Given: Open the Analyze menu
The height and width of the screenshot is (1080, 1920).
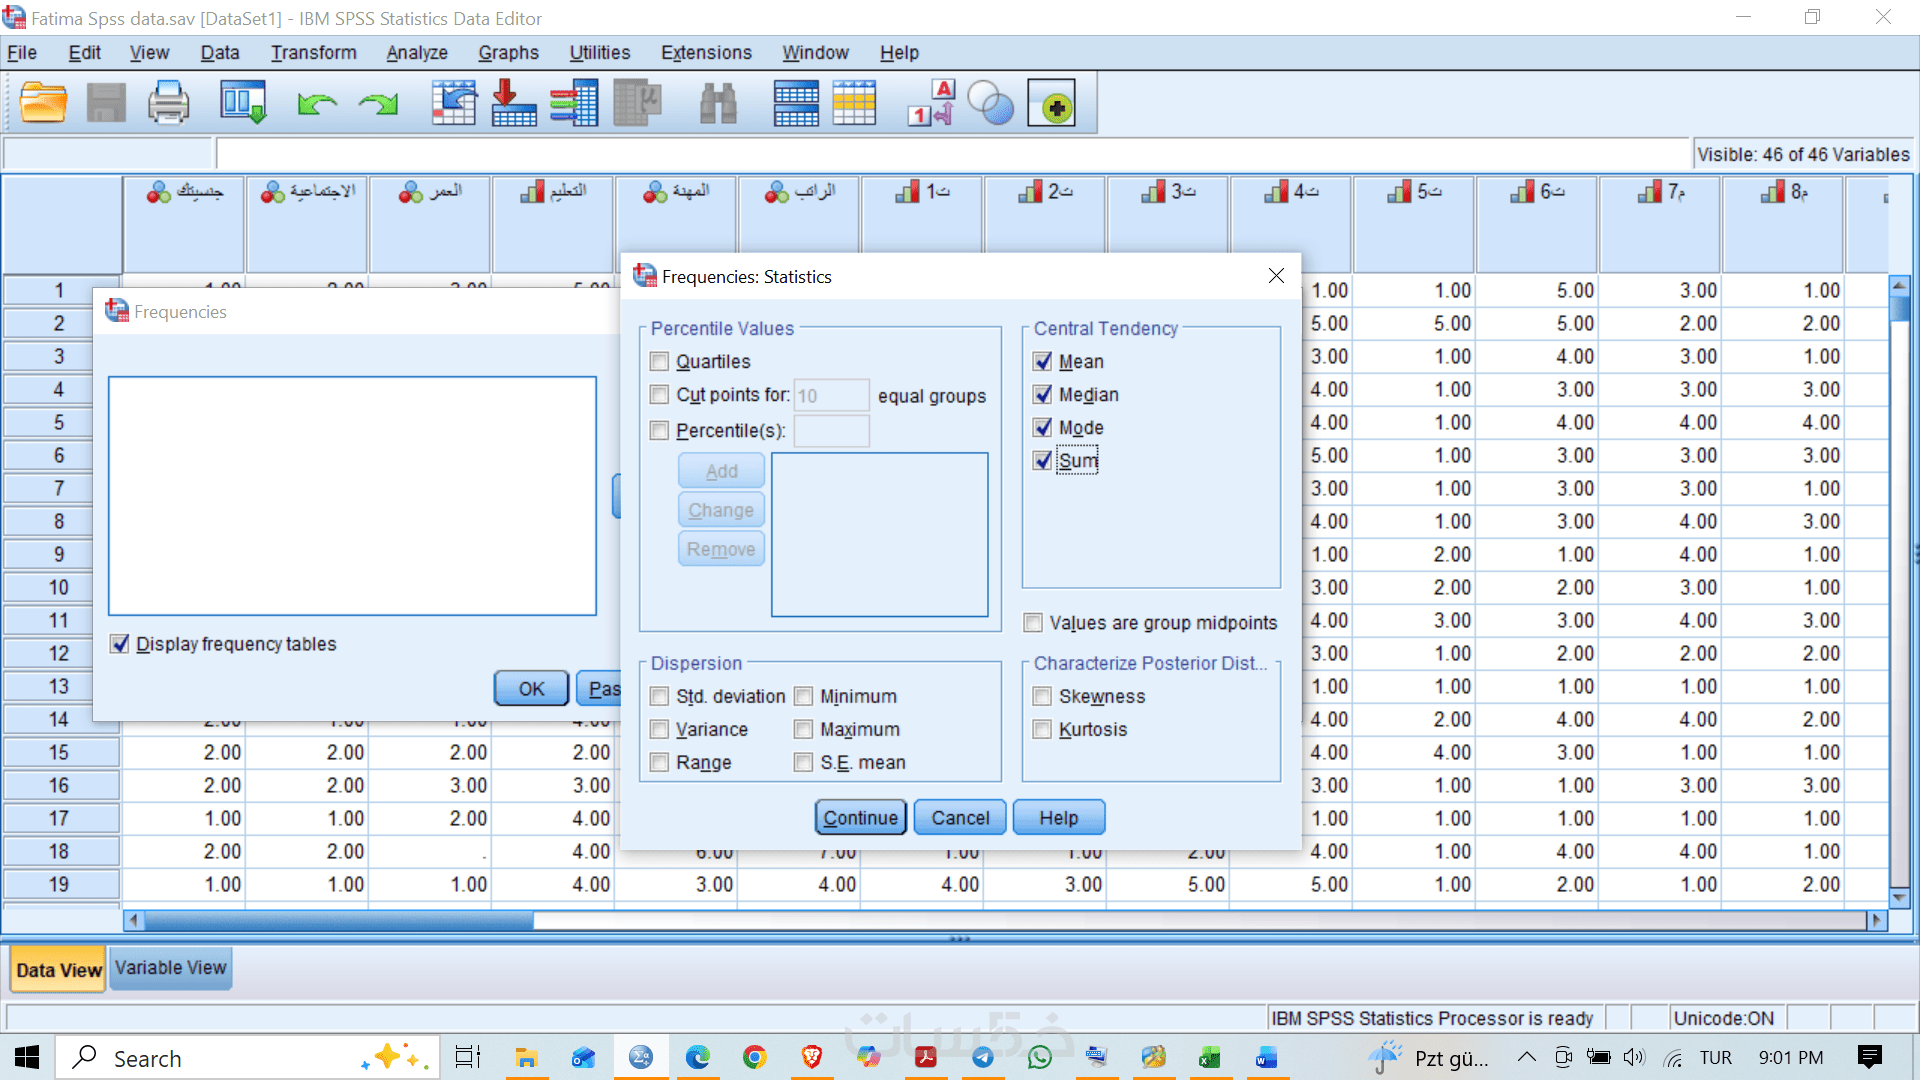Looking at the screenshot, I should point(416,53).
